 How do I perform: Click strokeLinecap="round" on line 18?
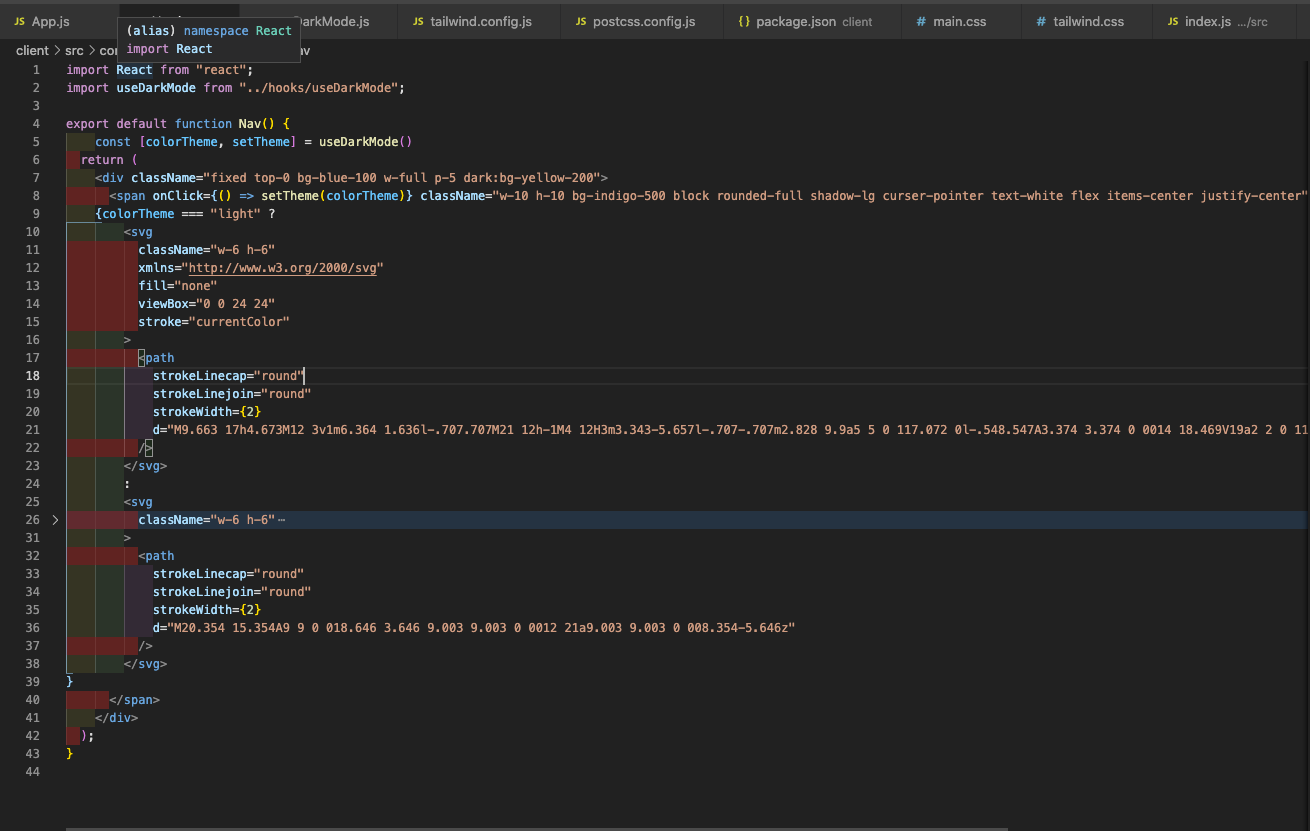[x=228, y=376]
